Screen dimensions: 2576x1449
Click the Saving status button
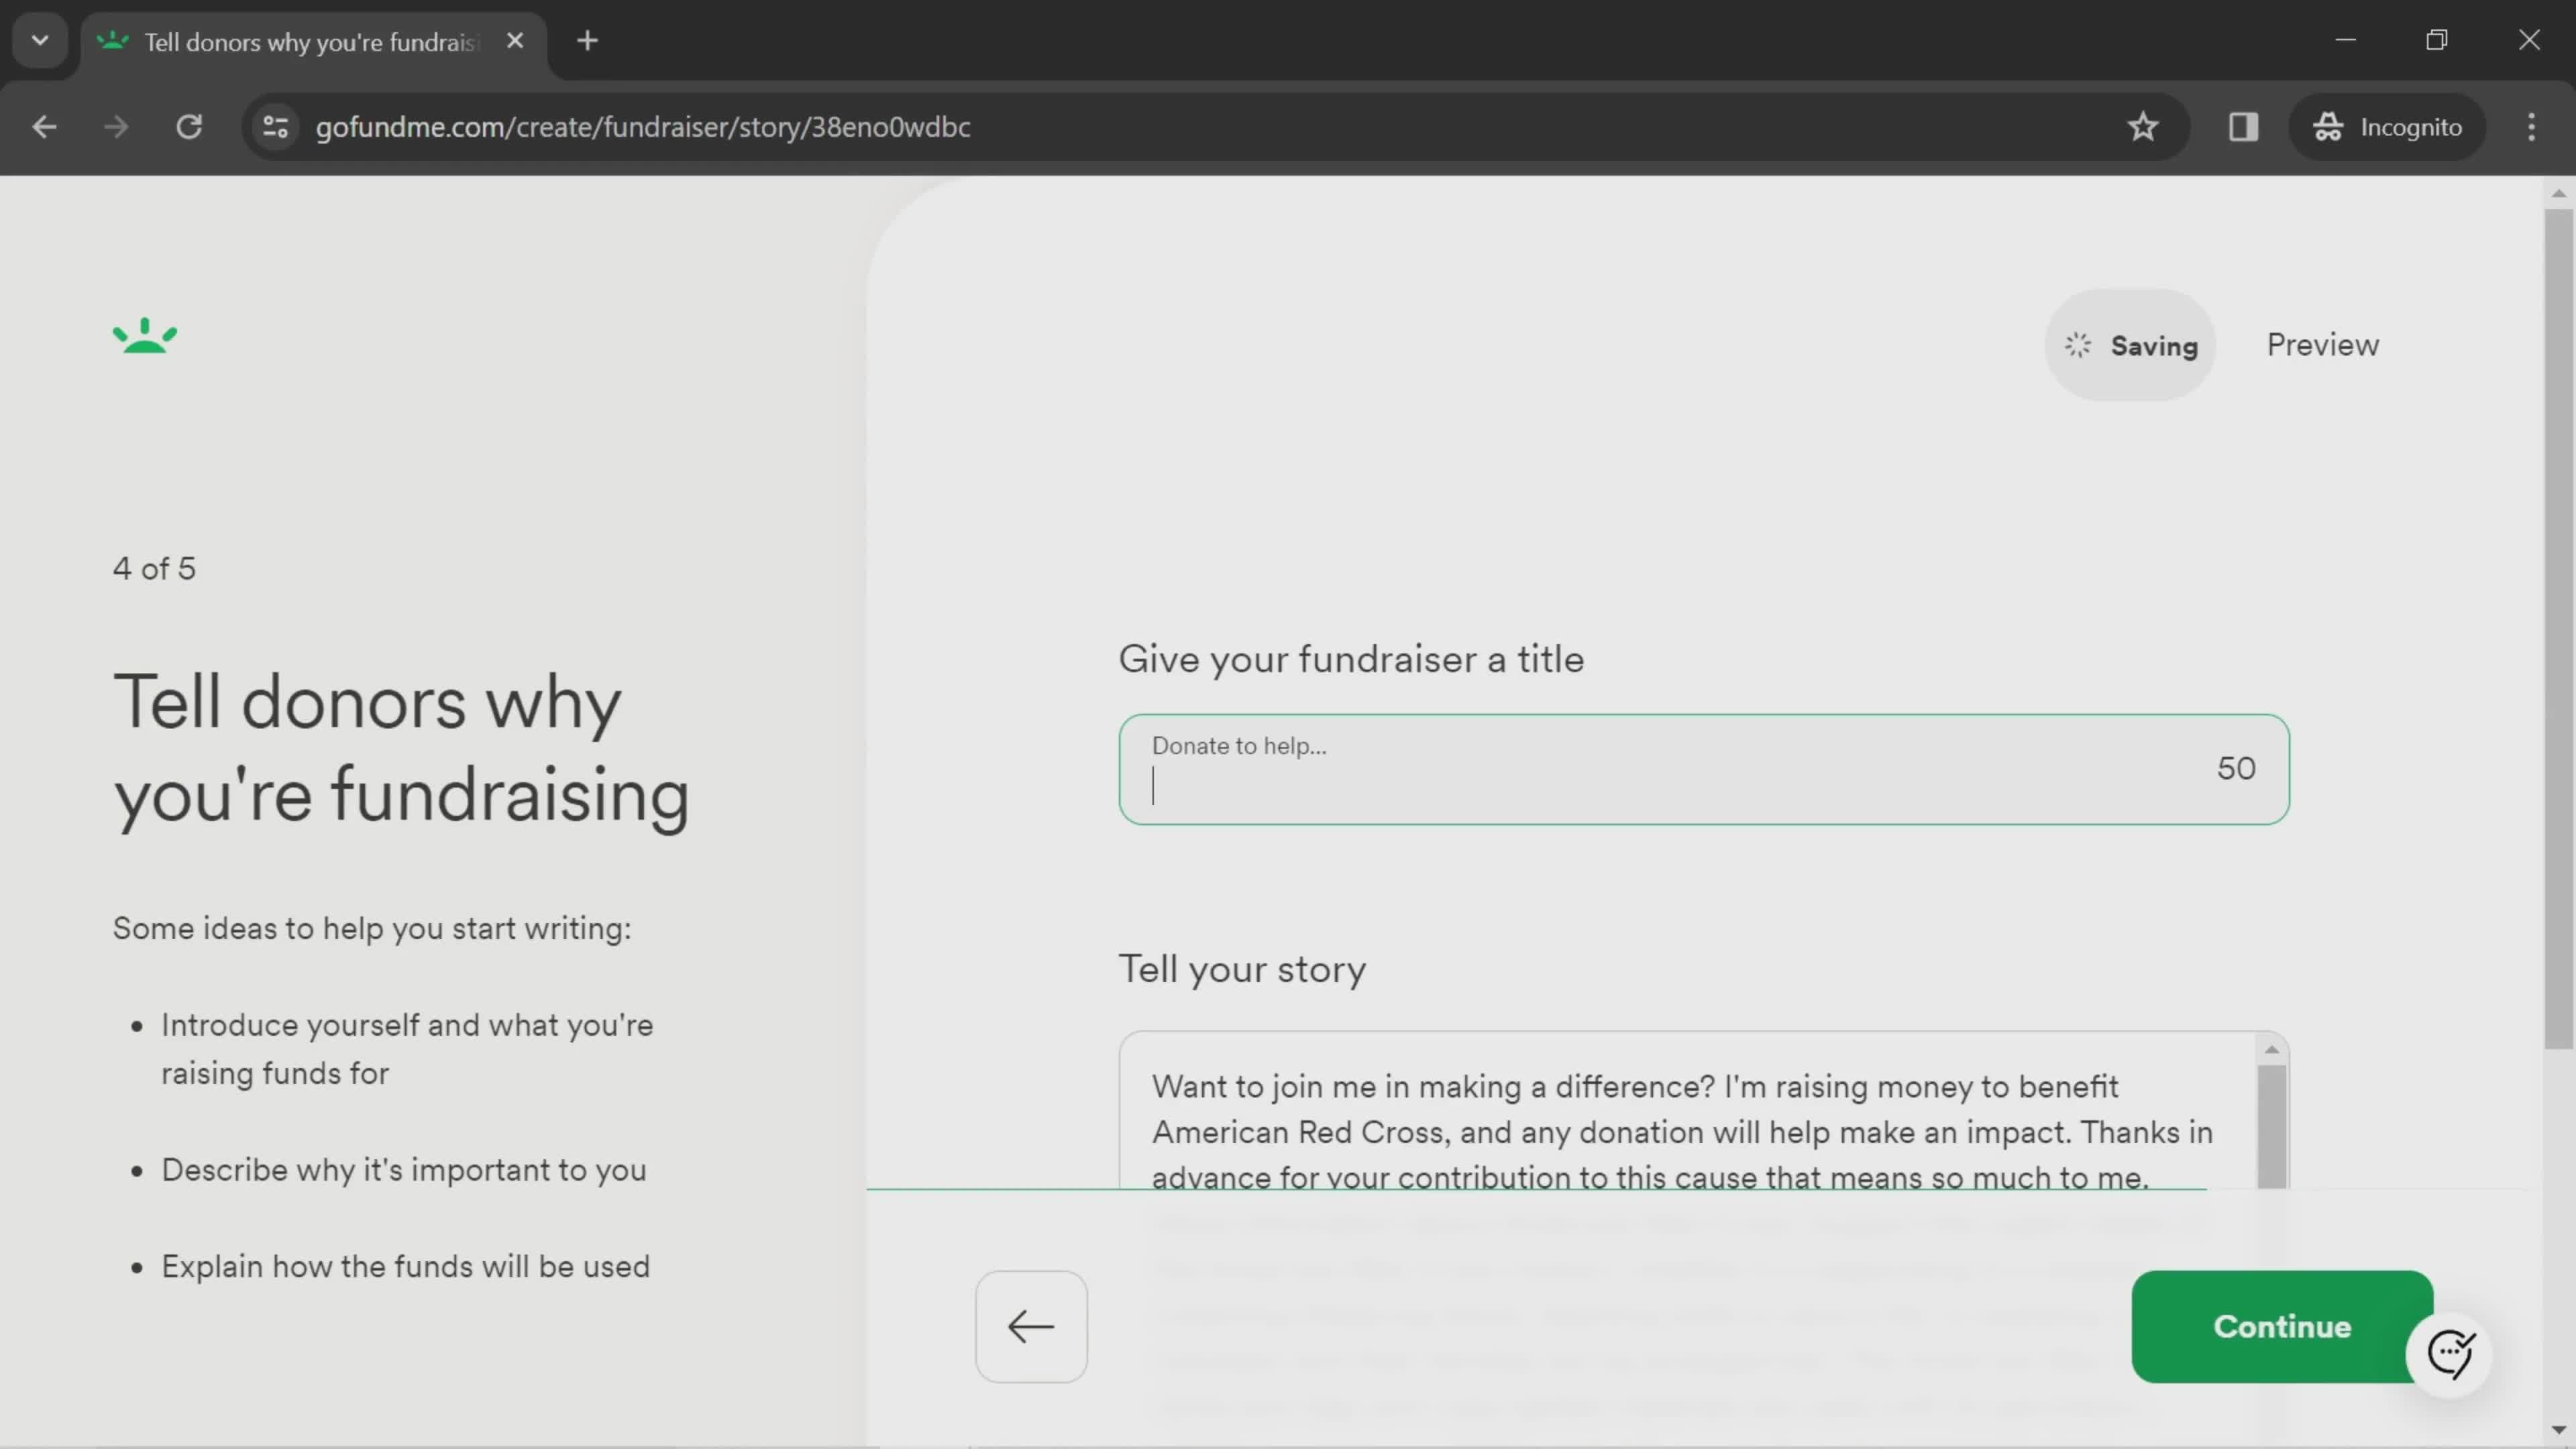pyautogui.click(x=2131, y=345)
